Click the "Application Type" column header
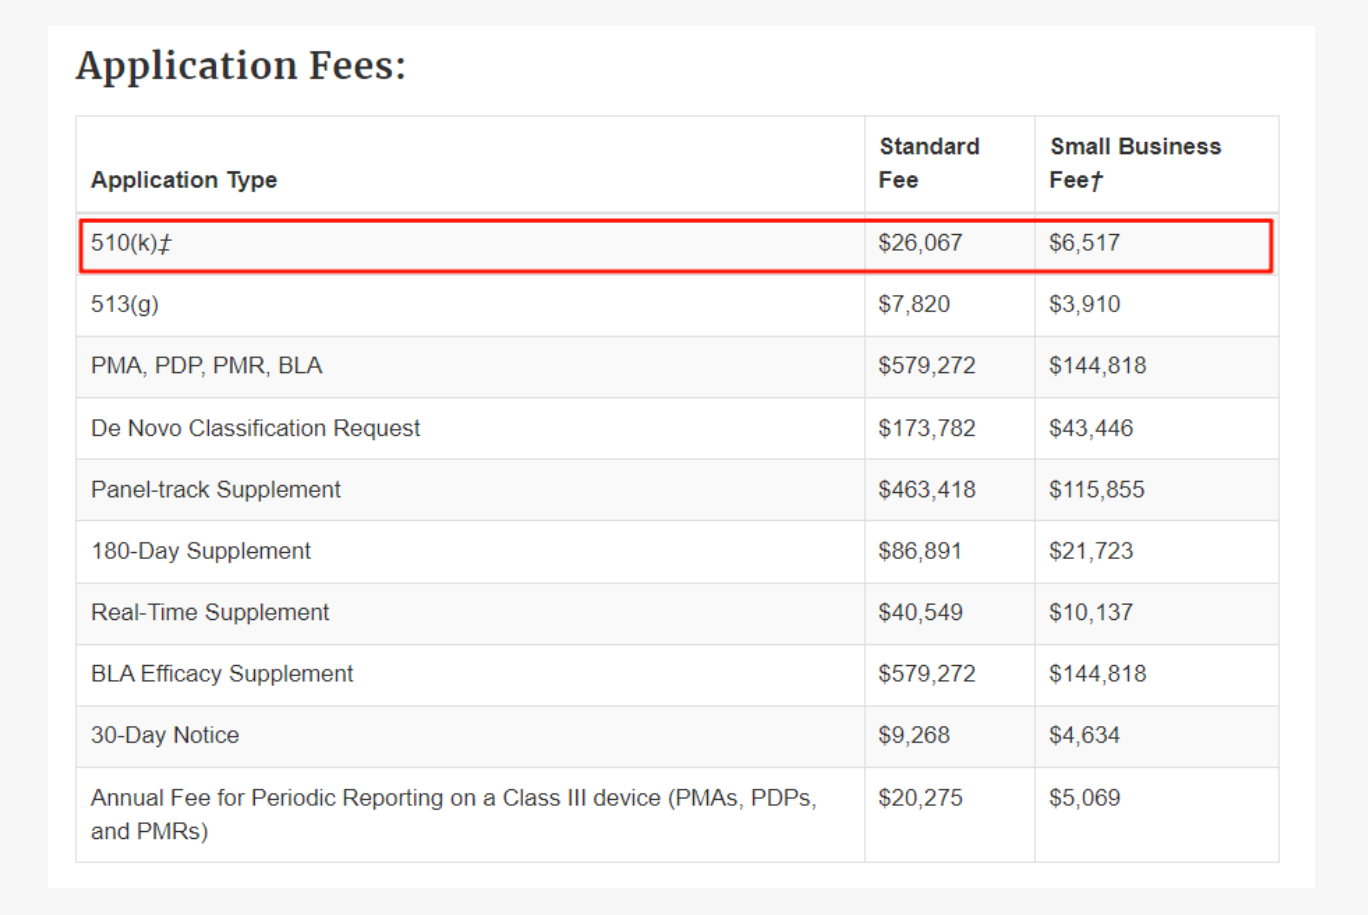 [x=184, y=180]
